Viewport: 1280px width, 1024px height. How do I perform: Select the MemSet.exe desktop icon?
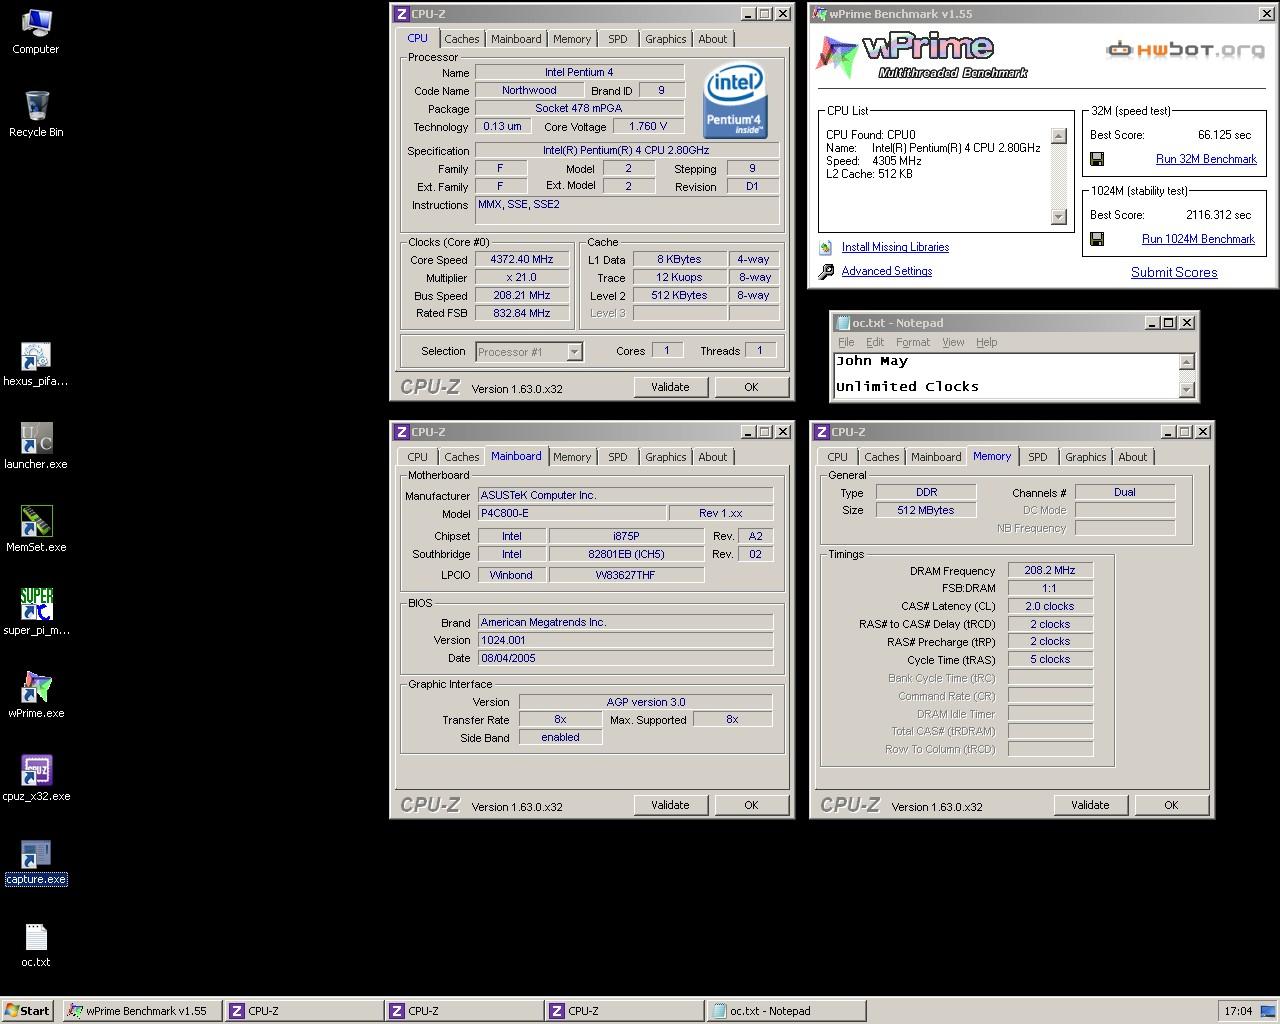click(36, 530)
